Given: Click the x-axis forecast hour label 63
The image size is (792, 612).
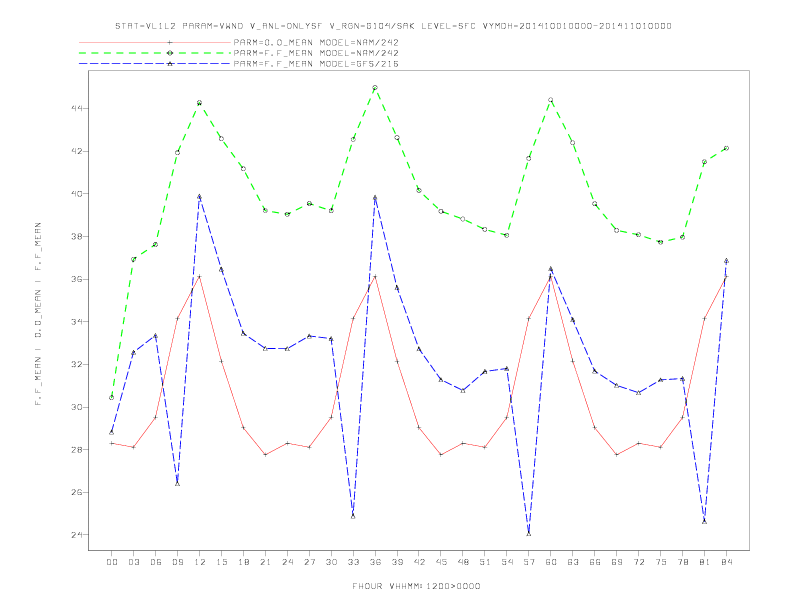Looking at the screenshot, I should pyautogui.click(x=573, y=562).
